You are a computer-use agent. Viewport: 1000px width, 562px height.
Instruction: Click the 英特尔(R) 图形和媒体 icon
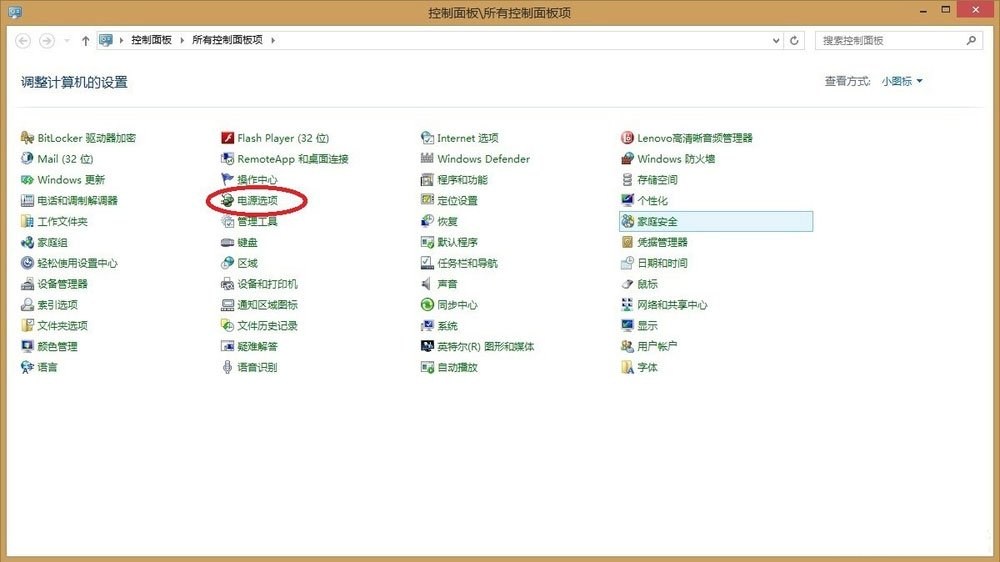(427, 346)
